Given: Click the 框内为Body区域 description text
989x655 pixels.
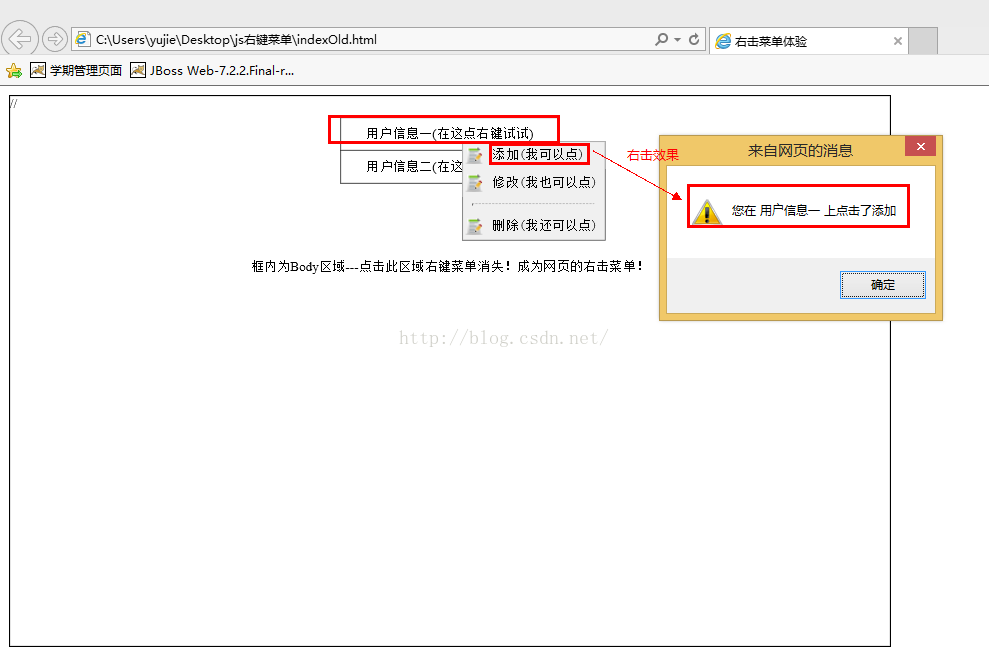Looking at the screenshot, I should click(447, 266).
